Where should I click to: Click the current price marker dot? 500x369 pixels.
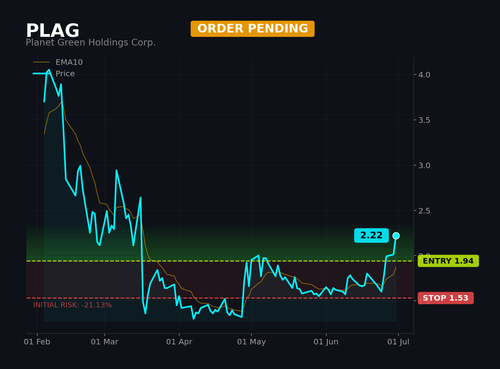pyautogui.click(x=396, y=236)
